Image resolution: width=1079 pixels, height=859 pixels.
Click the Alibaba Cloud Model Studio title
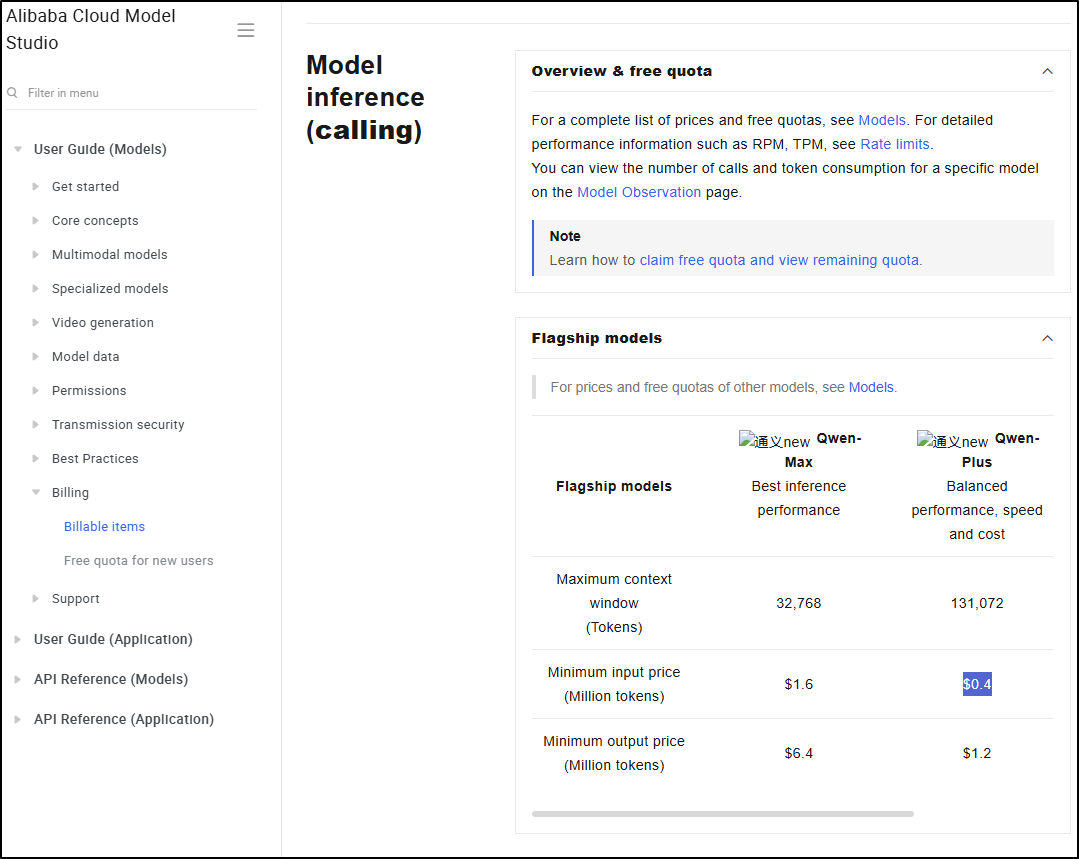pyautogui.click(x=90, y=30)
